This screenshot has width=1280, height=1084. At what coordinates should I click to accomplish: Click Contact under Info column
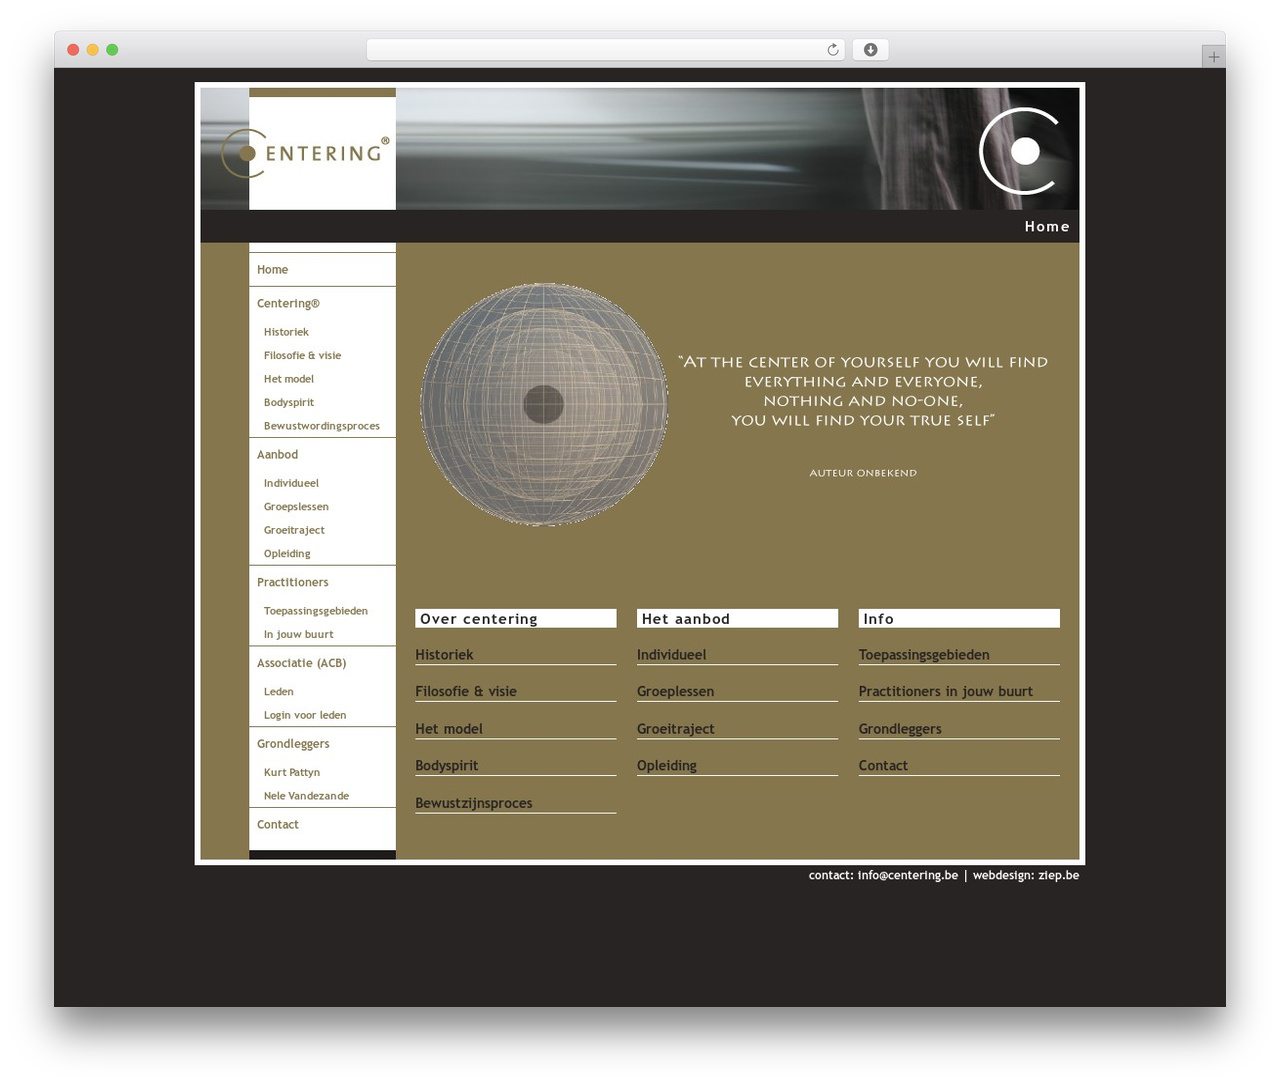coord(883,766)
